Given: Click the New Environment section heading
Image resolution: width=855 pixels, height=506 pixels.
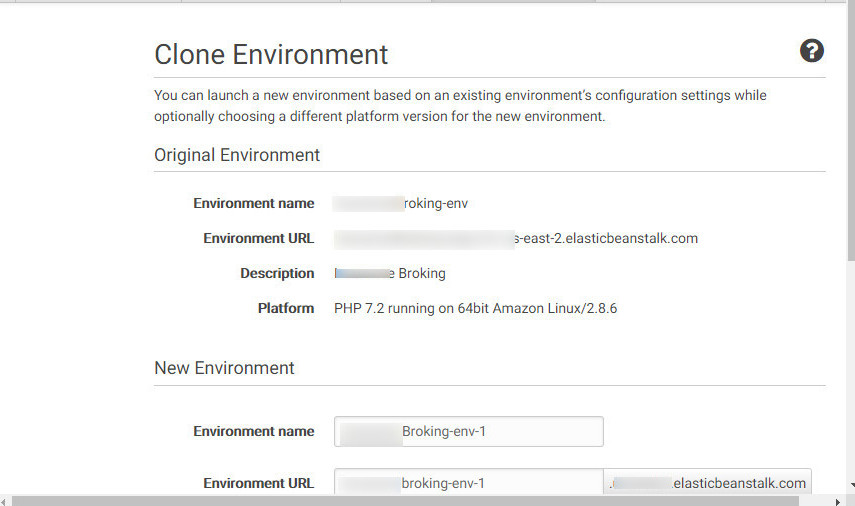Looking at the screenshot, I should 224,368.
